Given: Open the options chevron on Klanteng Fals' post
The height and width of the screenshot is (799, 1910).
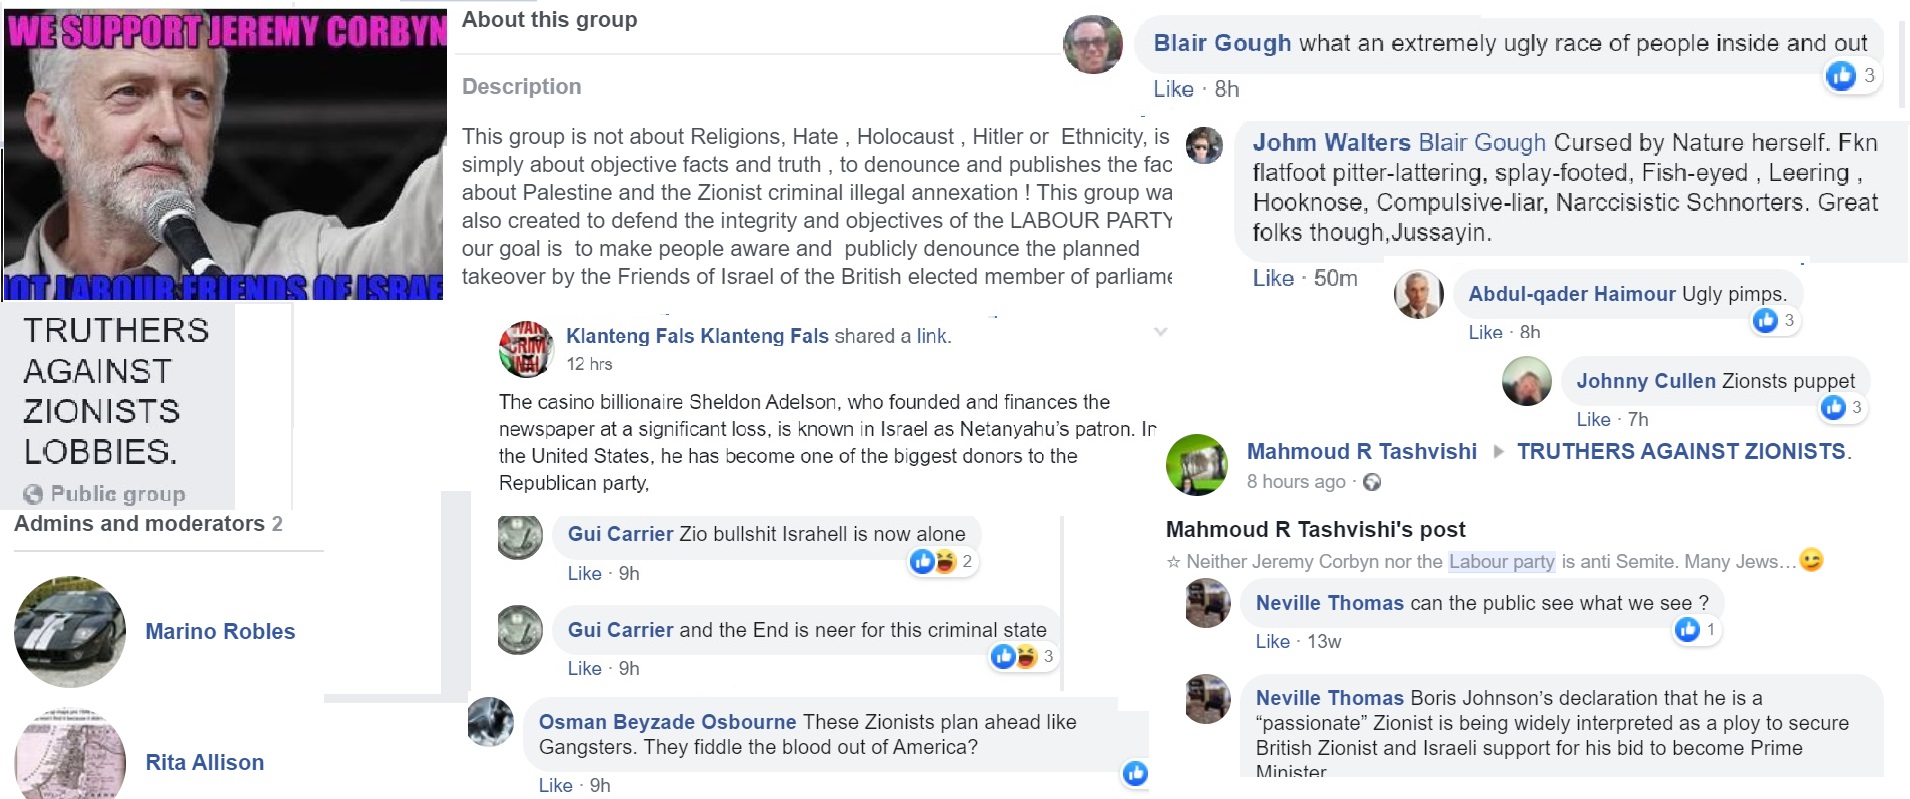Looking at the screenshot, I should (1160, 331).
